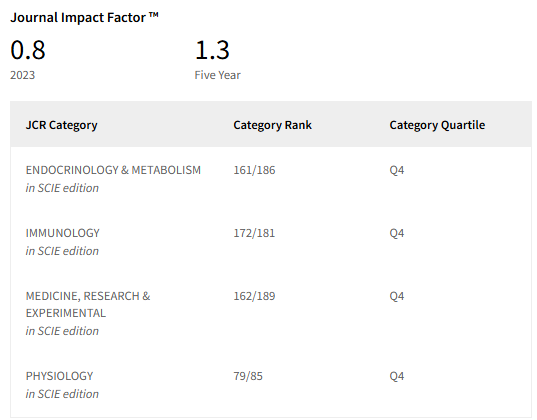Click the Category Rank column header
This screenshot has height=420, width=537.
(273, 125)
